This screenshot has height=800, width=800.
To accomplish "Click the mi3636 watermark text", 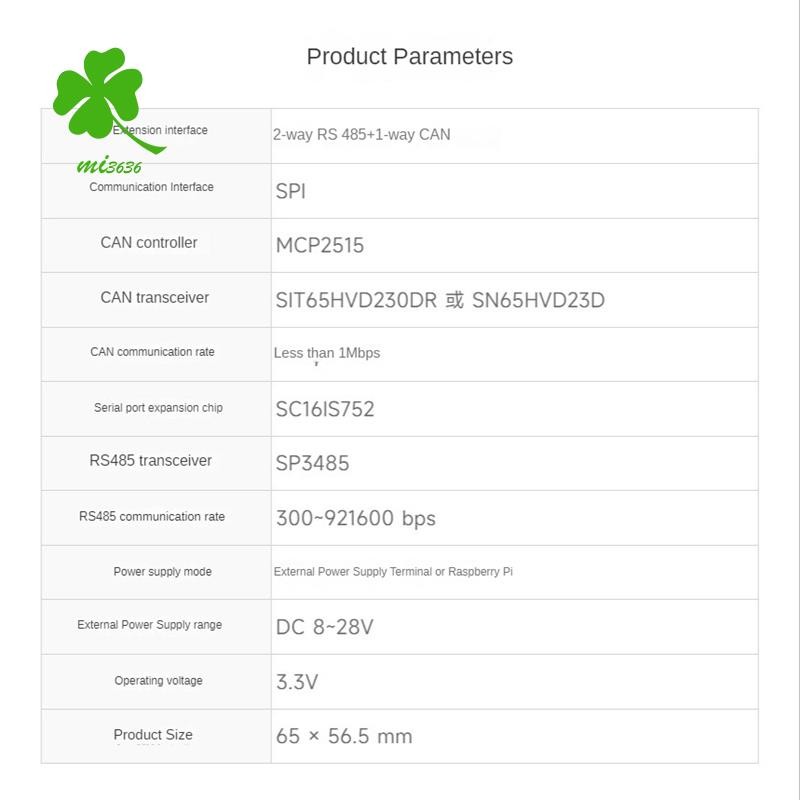I will coord(109,165).
